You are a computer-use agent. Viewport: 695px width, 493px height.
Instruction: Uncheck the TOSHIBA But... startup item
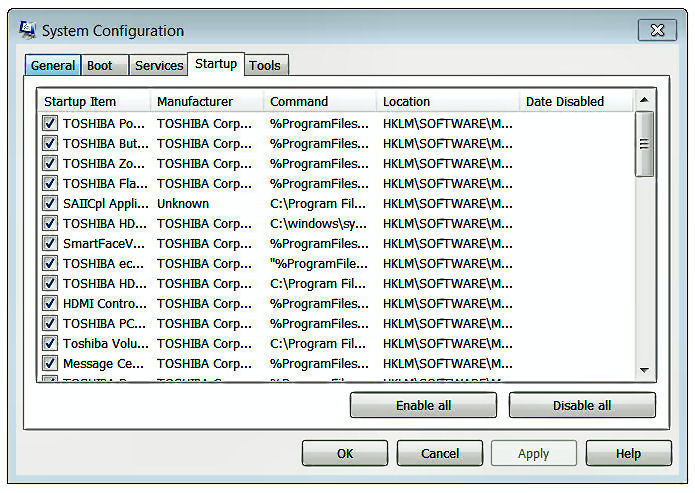coord(50,143)
